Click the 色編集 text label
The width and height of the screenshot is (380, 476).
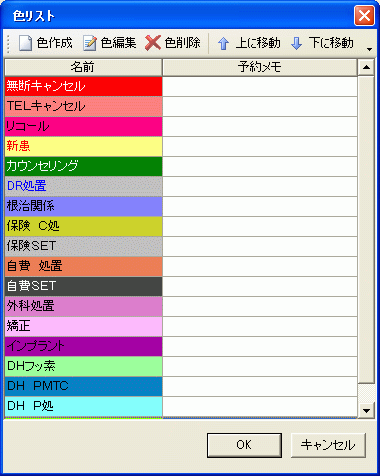pos(119,43)
